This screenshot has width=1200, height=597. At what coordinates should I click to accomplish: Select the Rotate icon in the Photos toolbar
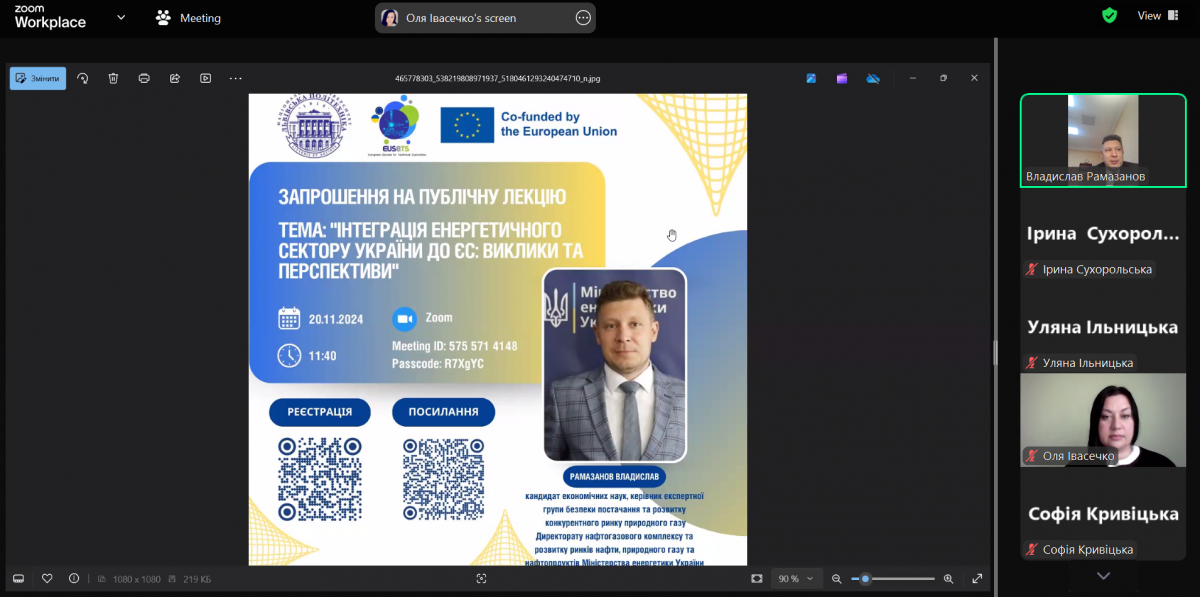(x=83, y=78)
